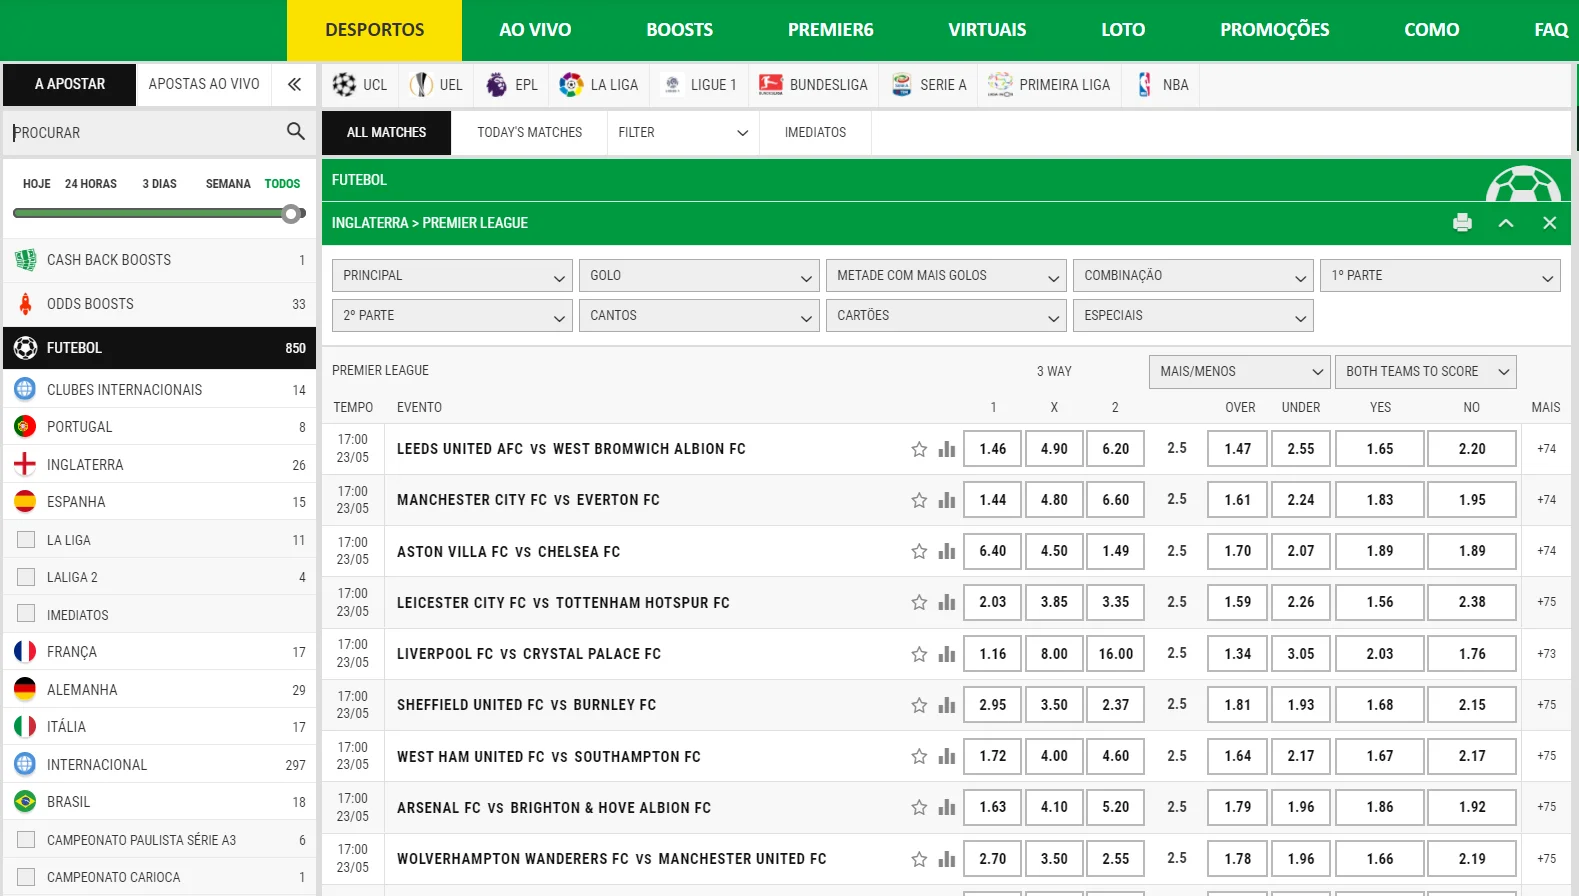Favorite Liverpool vs Crystal Palace match
The width and height of the screenshot is (1579, 896).
[x=919, y=654]
